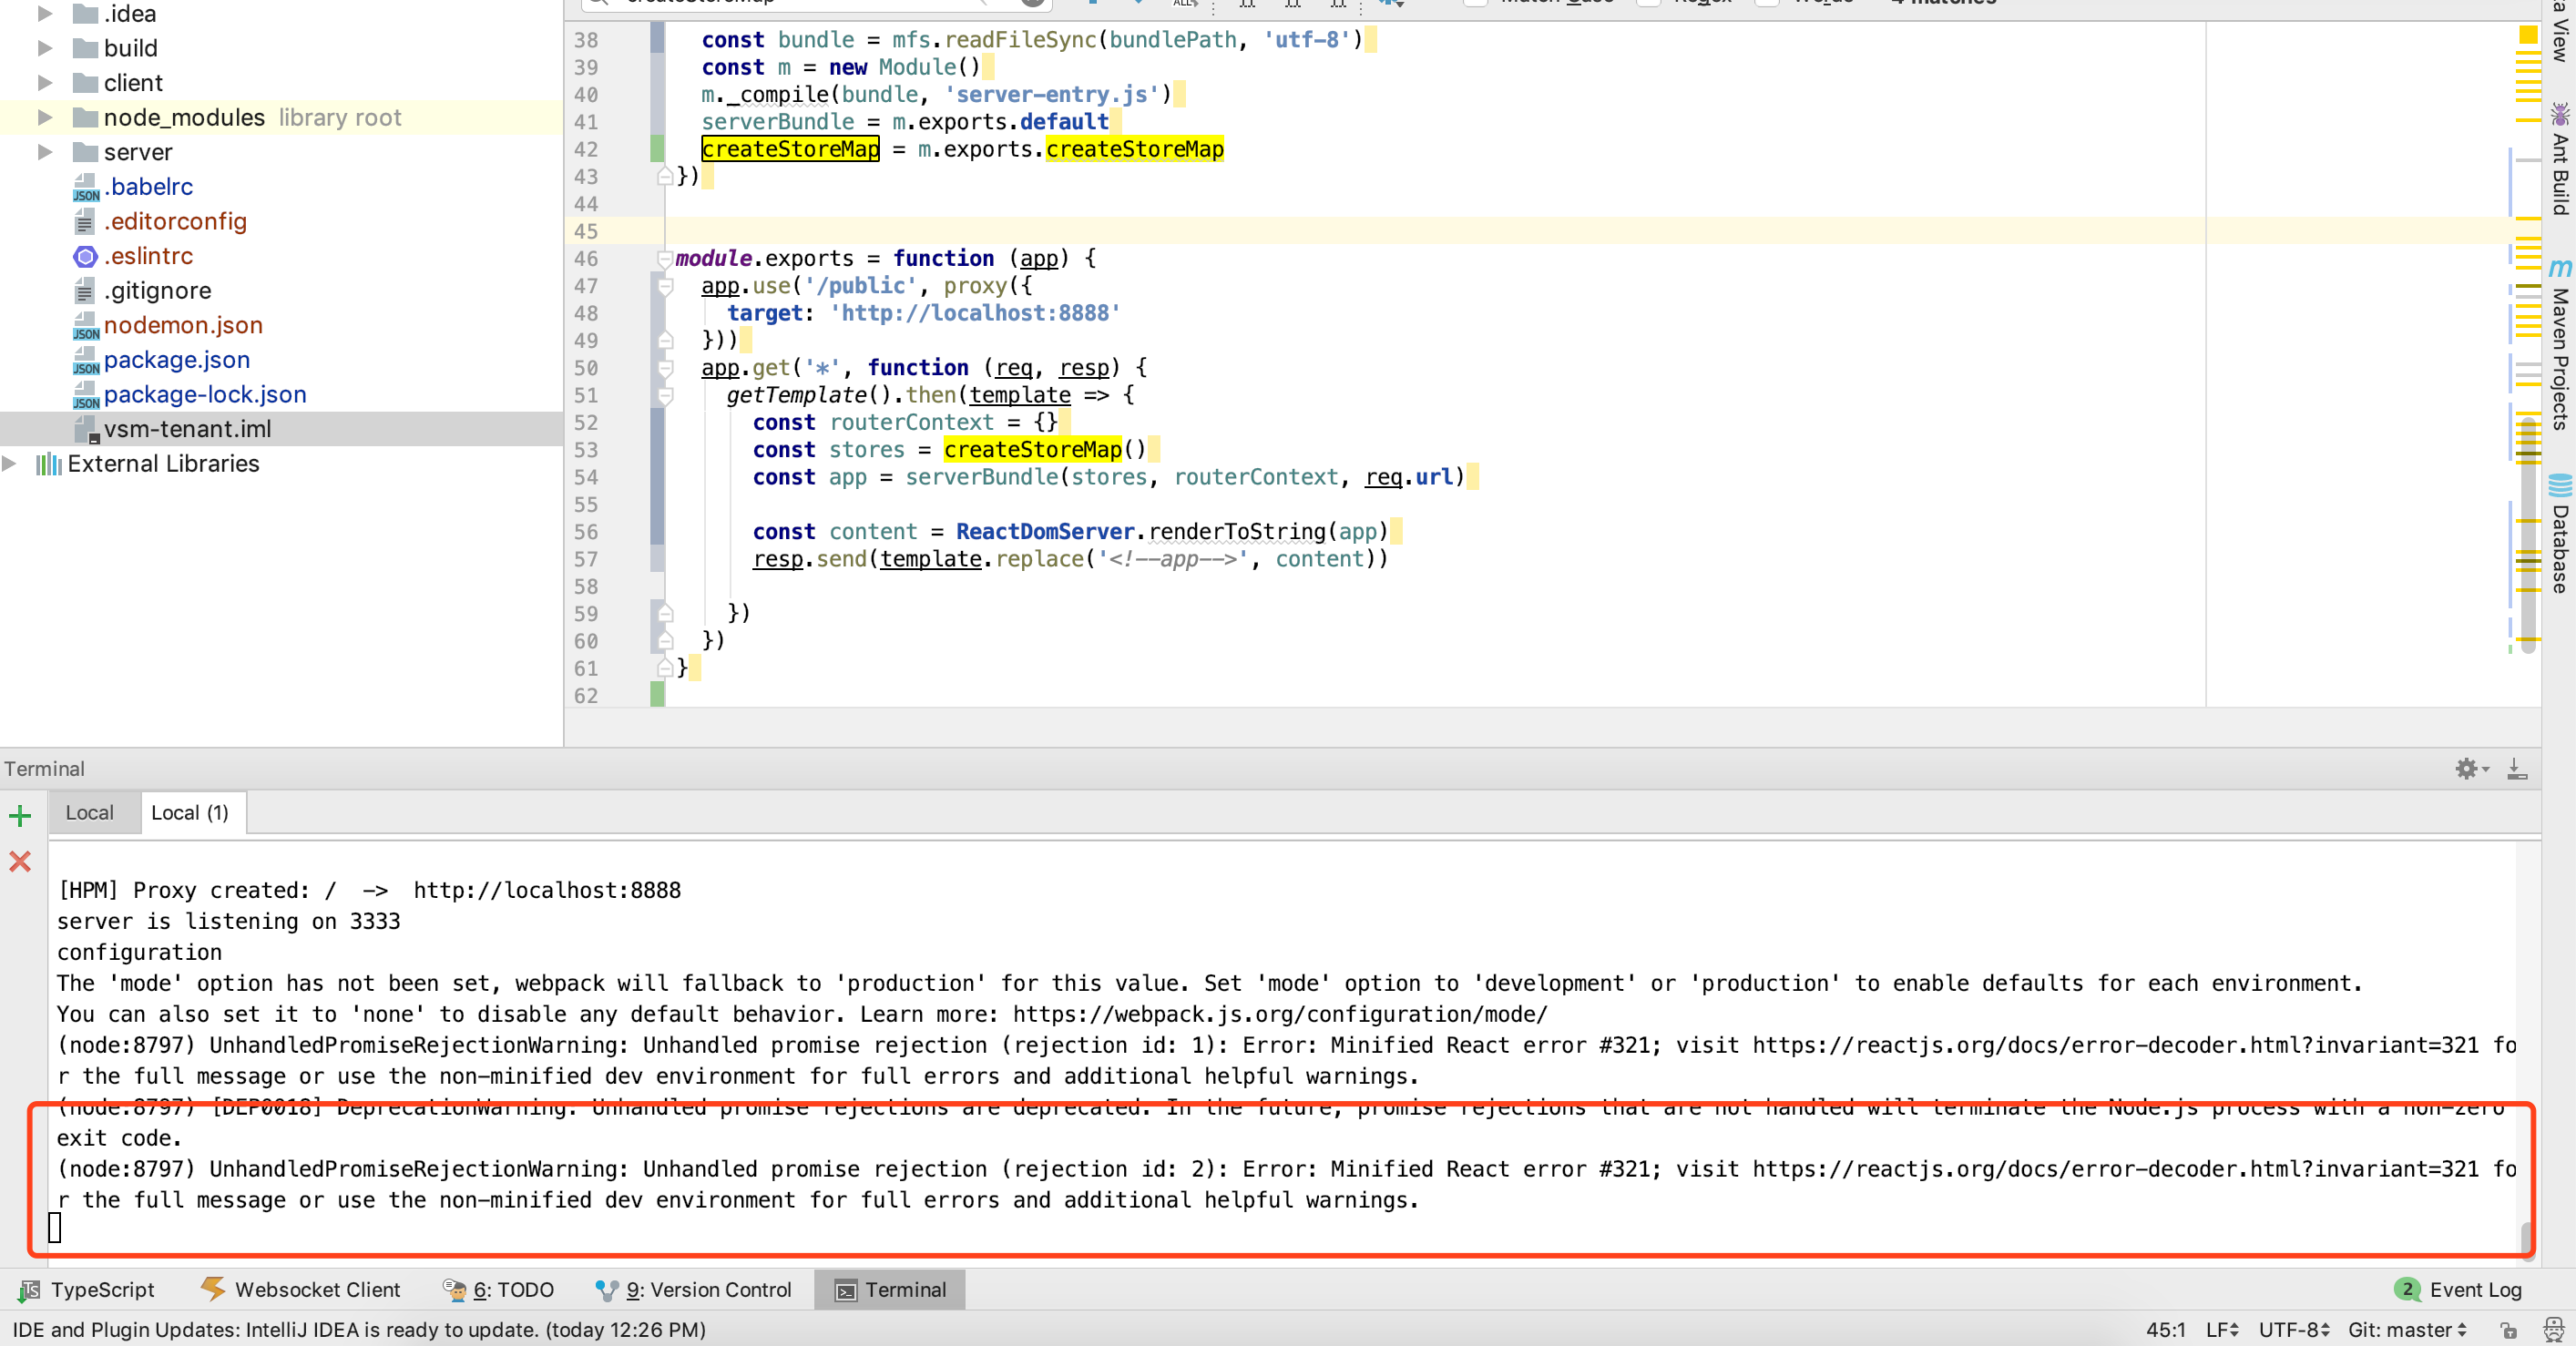Click the Ant Build bug icon
The width and height of the screenshot is (2576, 1346).
[2560, 113]
